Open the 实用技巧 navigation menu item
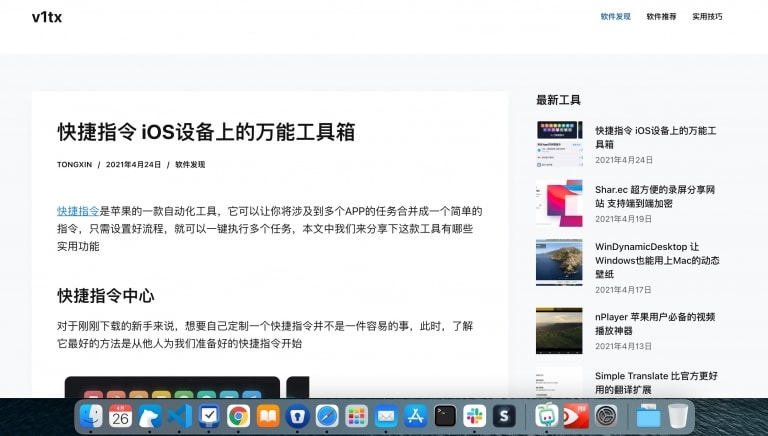Viewport: 768px width, 436px height. (x=707, y=17)
